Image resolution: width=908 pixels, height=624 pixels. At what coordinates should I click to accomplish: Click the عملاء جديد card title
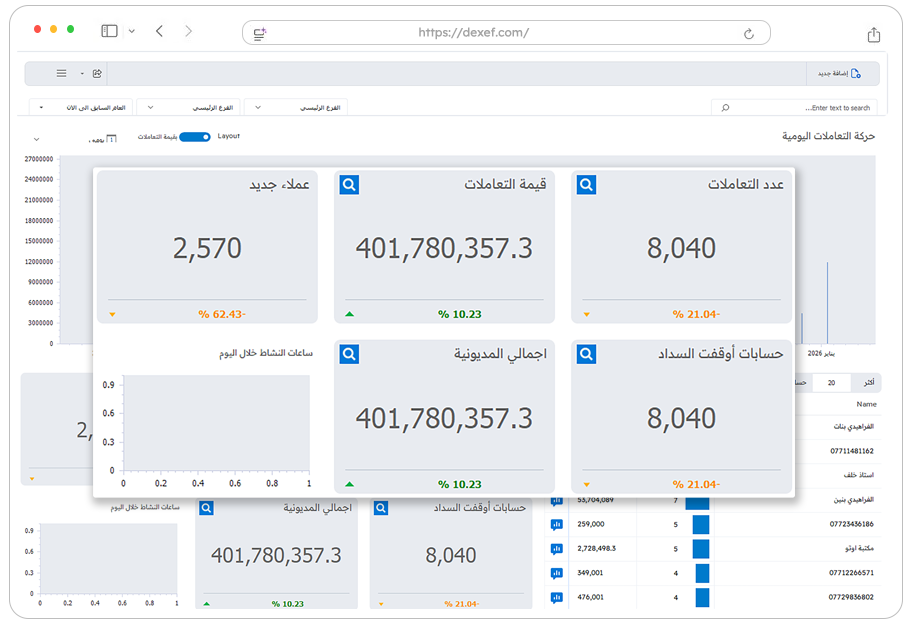(x=279, y=185)
